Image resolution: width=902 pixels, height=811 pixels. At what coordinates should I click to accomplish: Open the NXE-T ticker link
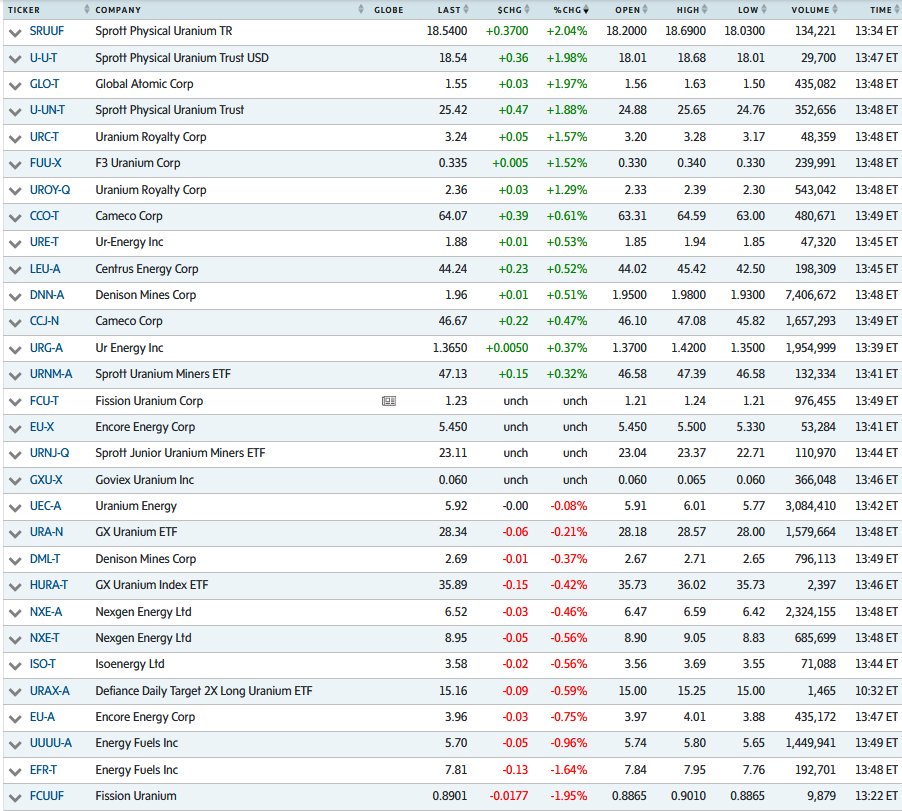pos(44,638)
